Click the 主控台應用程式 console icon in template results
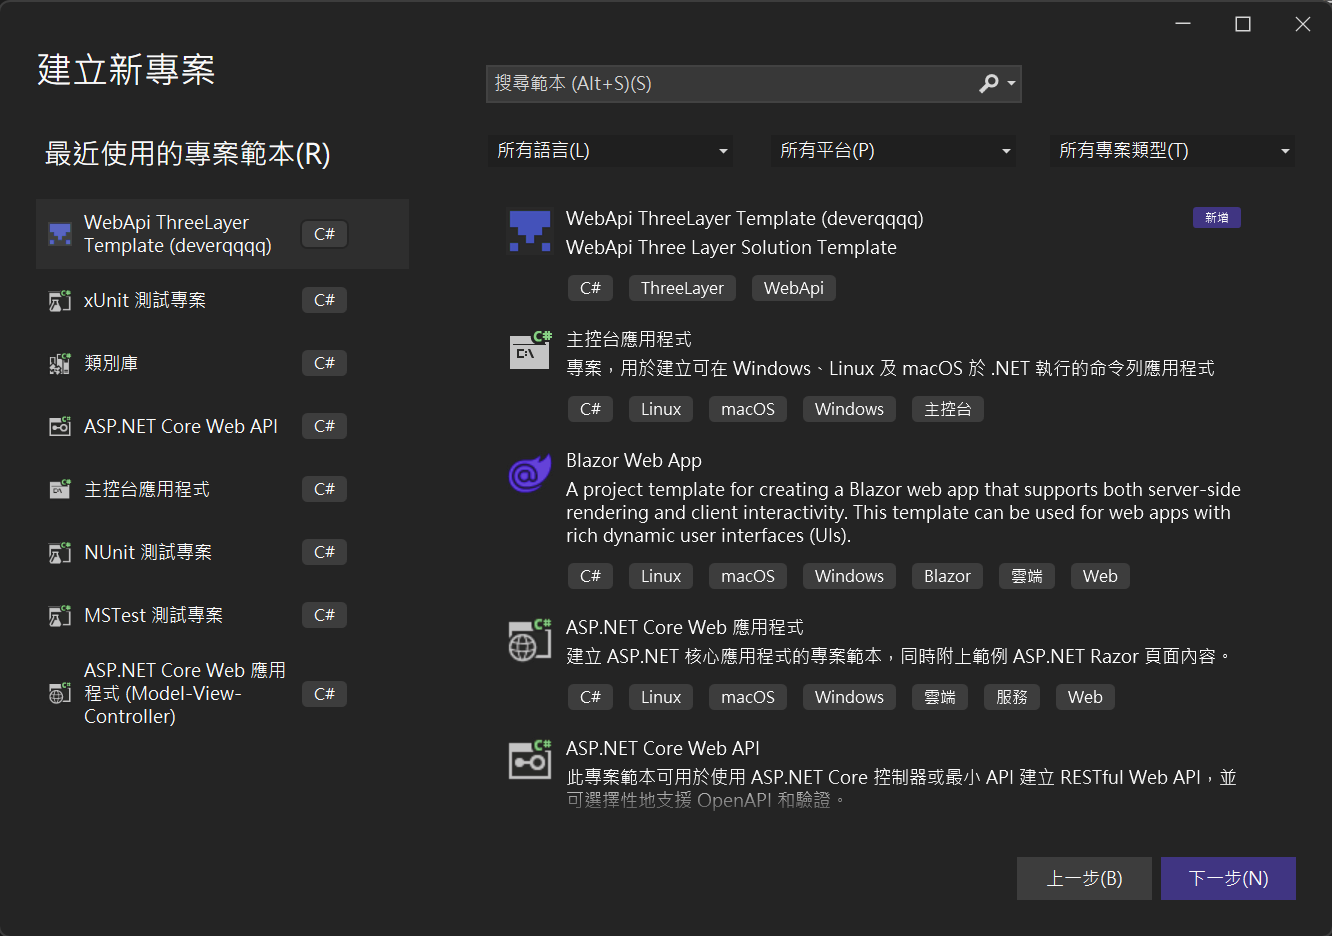This screenshot has height=936, width=1332. (529, 350)
